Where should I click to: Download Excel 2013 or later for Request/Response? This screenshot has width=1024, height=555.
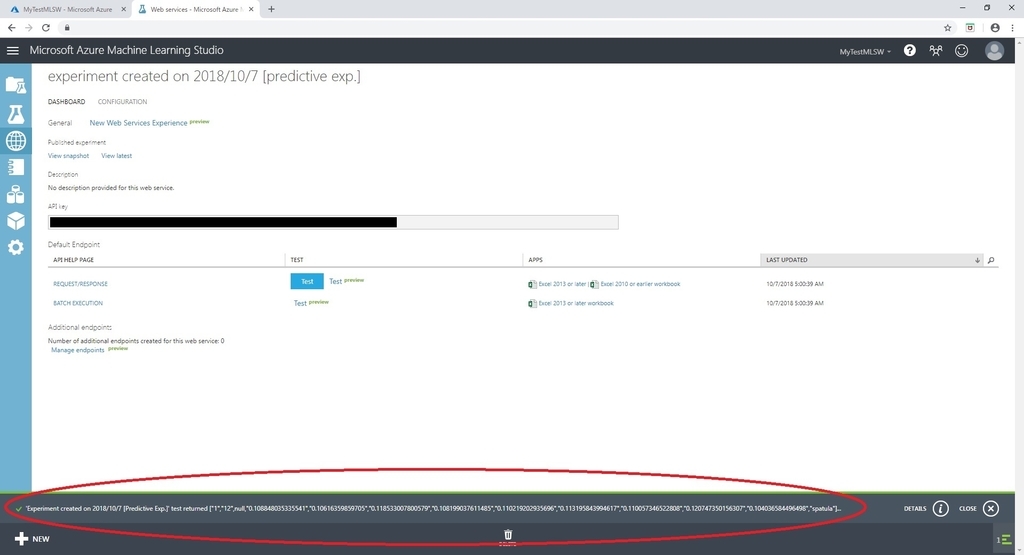(x=557, y=284)
